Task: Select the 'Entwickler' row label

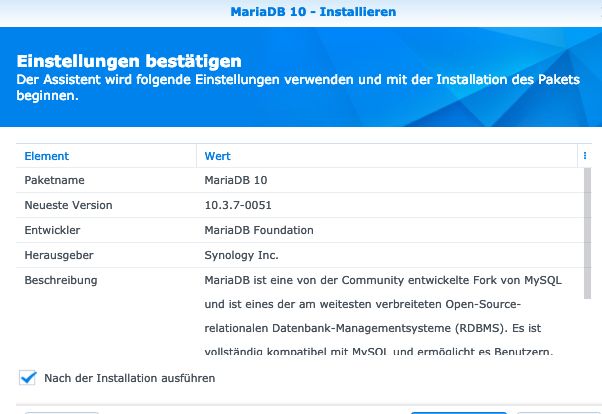Action: tap(52, 230)
